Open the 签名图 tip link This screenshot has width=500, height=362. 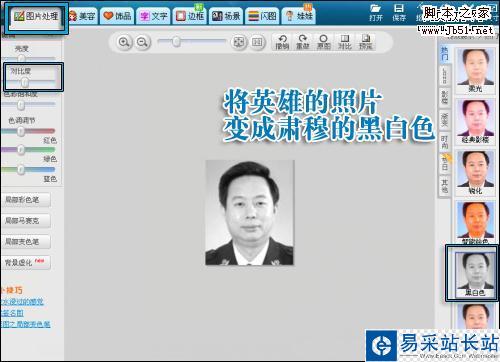click(12, 313)
